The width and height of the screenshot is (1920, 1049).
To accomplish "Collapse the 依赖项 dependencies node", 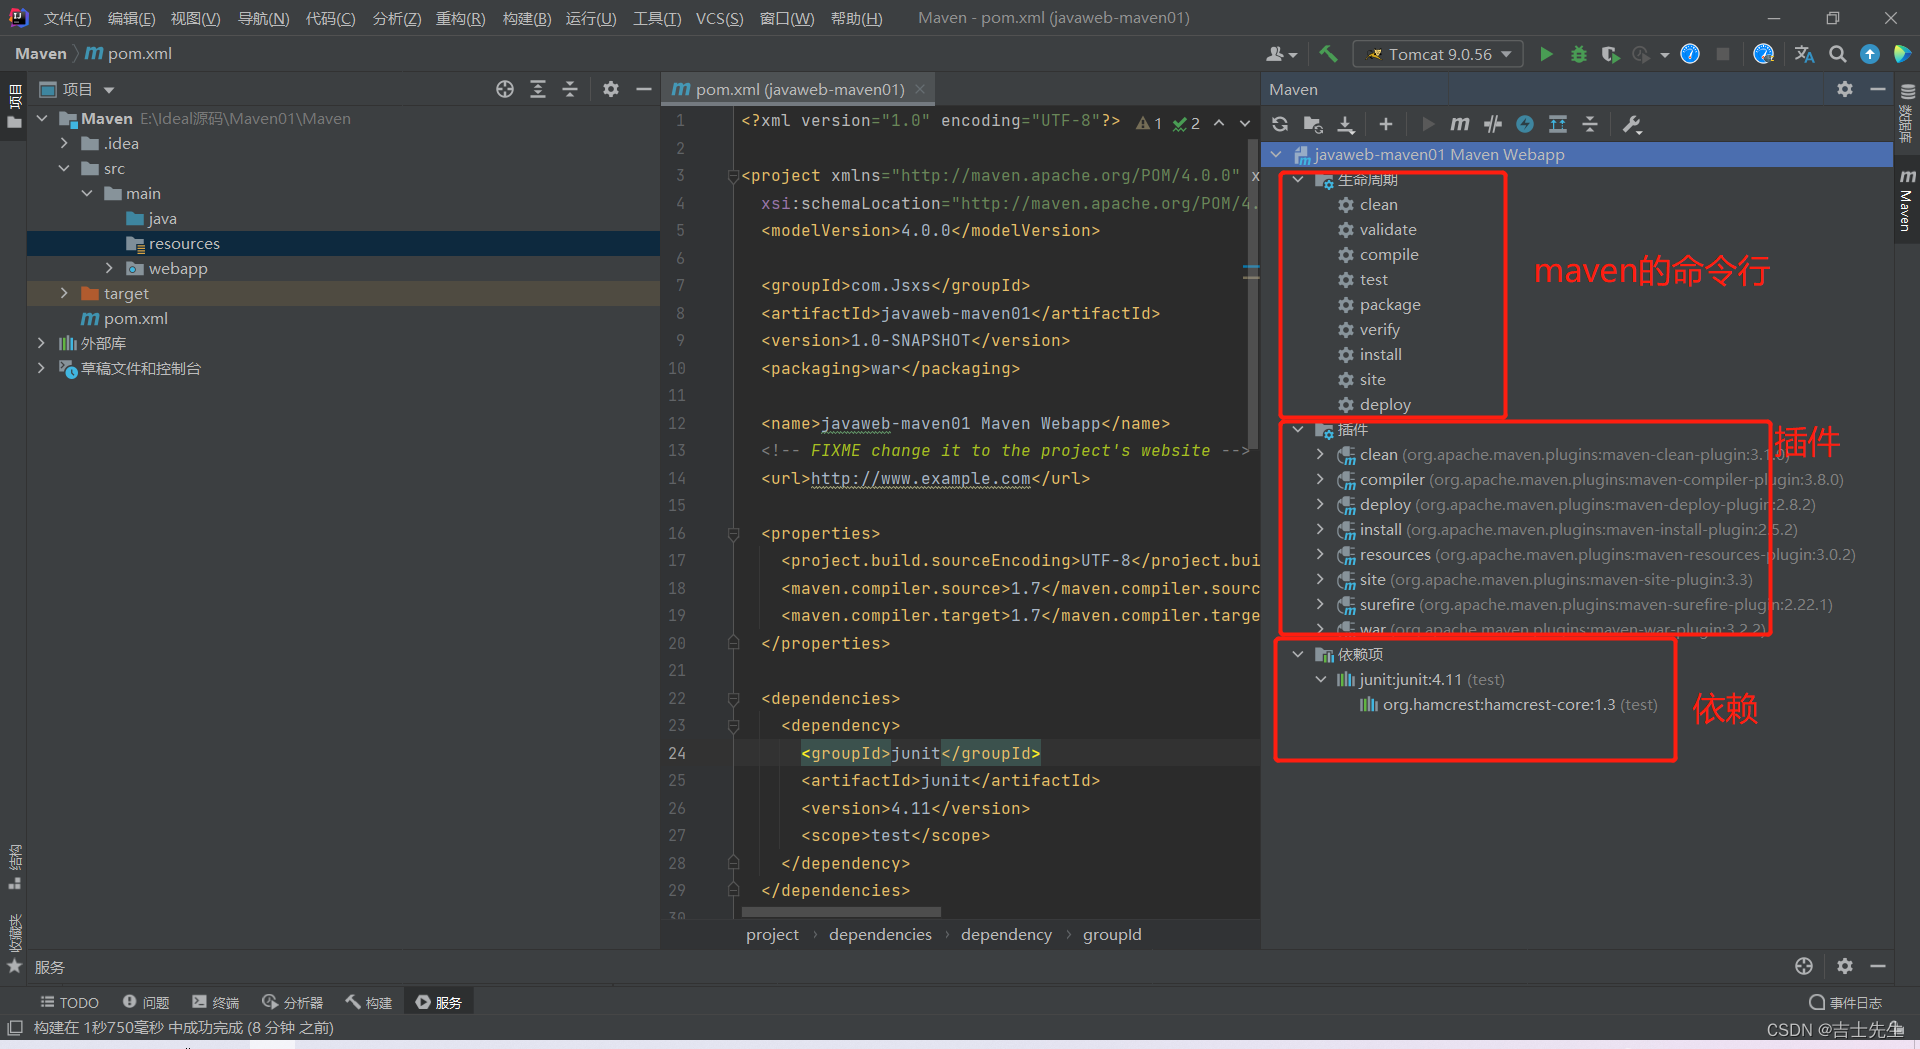I will point(1298,654).
